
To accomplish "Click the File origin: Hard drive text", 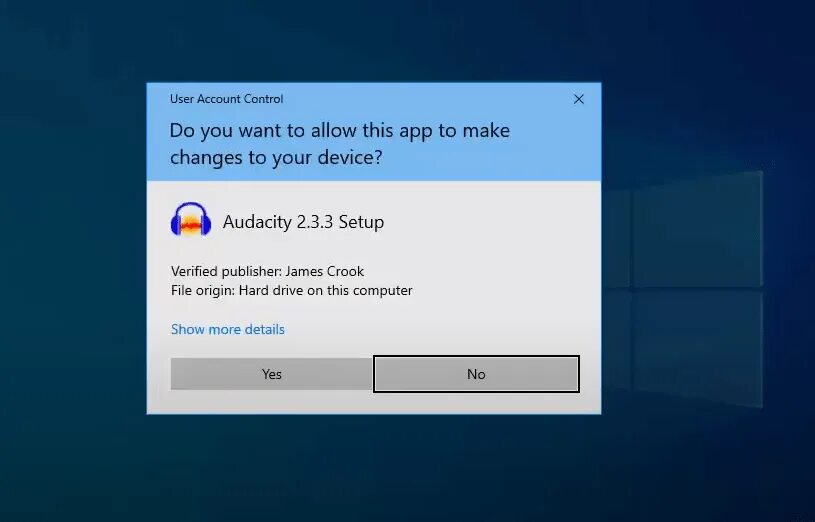I will 292,290.
